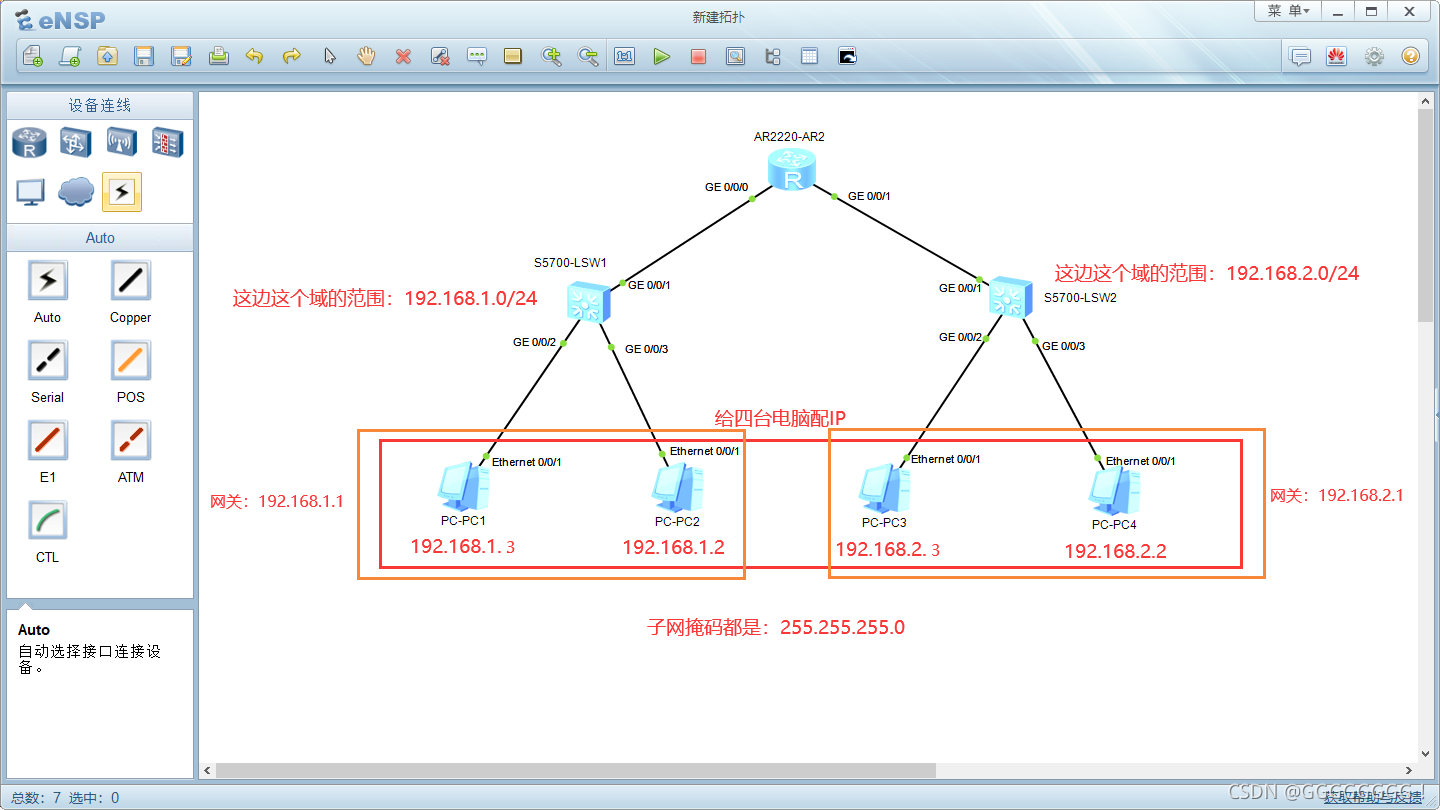Select the PC terminal device category
1440x810 pixels.
(29, 192)
